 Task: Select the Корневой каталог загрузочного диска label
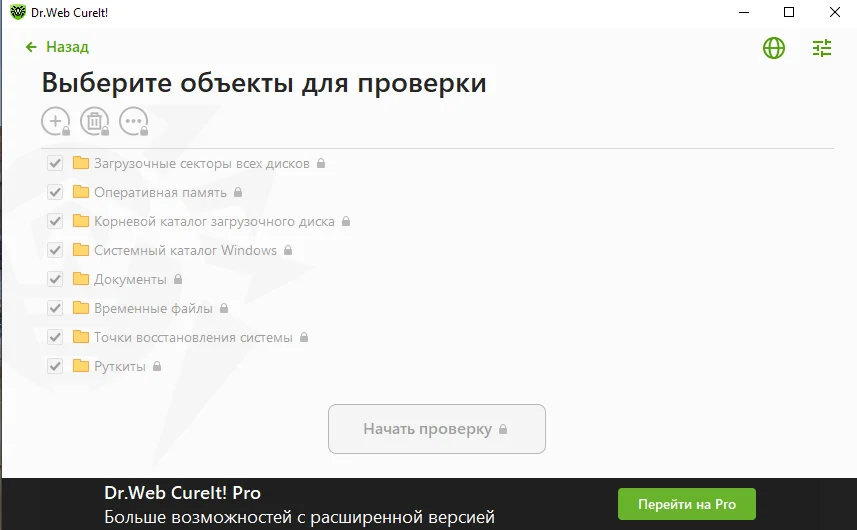(214, 221)
